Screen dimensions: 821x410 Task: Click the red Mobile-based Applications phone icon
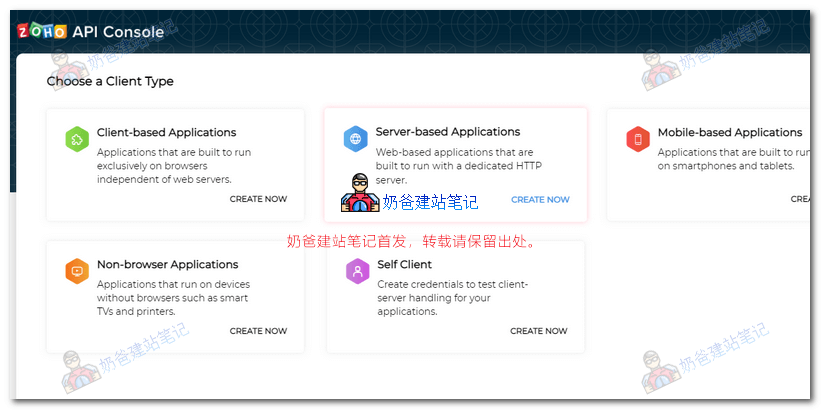(x=638, y=140)
